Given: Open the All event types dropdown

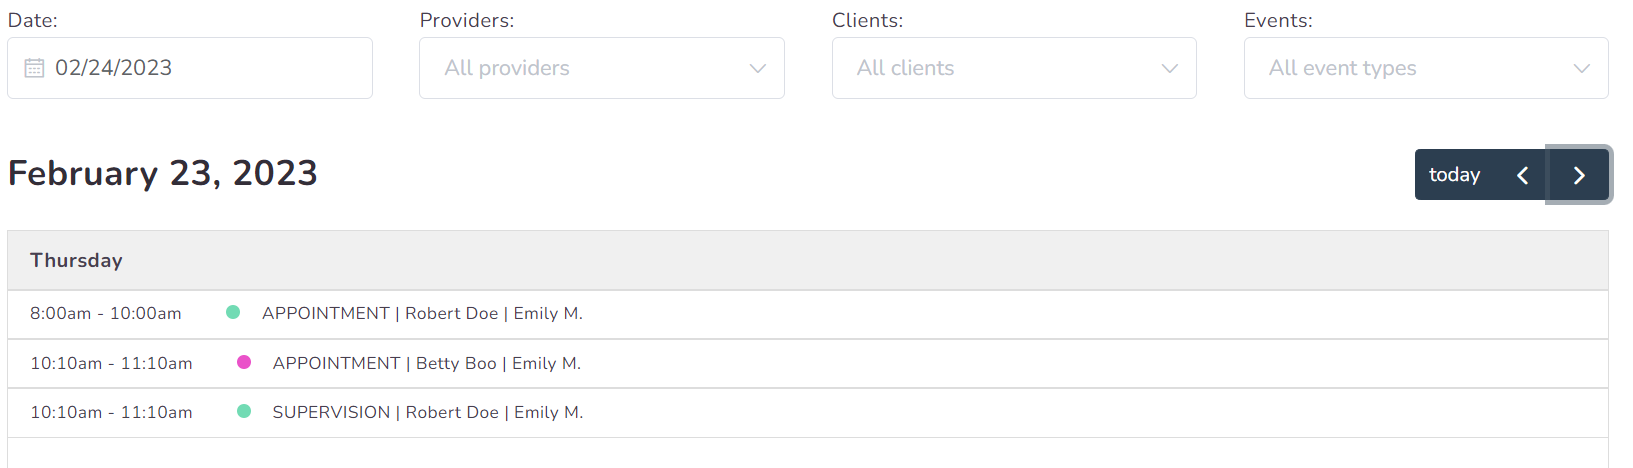Looking at the screenshot, I should point(1425,68).
